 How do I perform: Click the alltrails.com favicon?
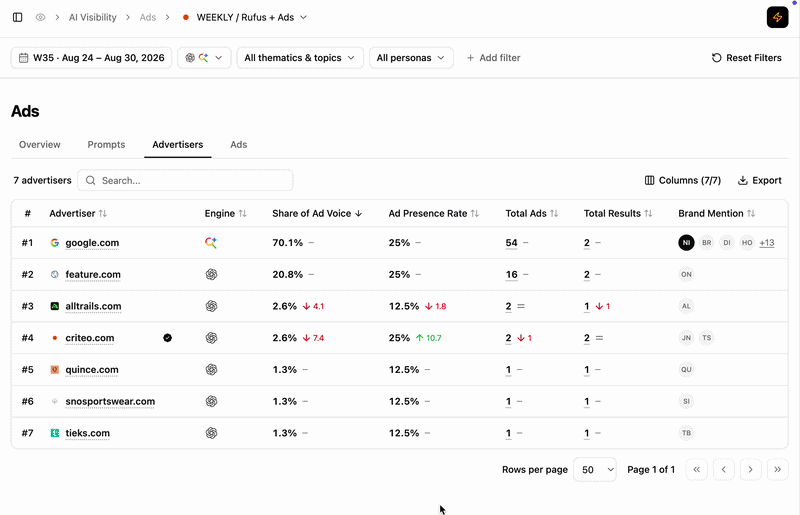55,306
